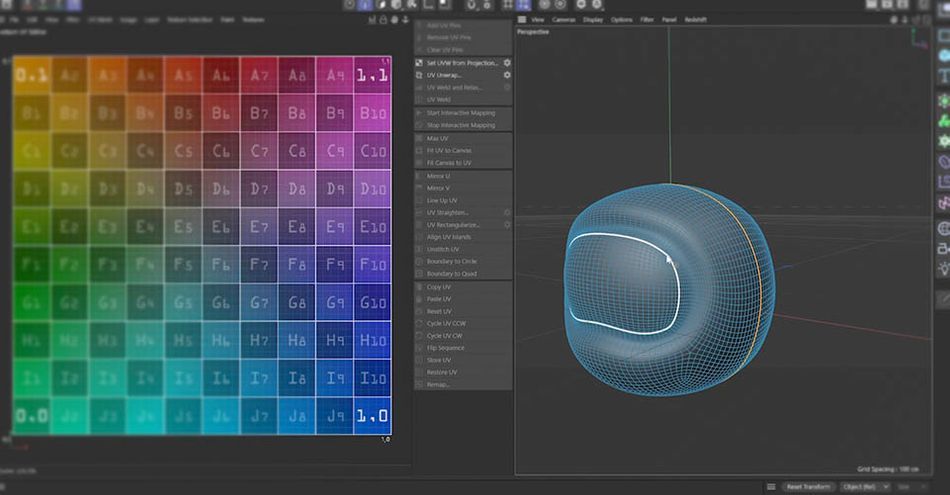Click Paste UV command
This screenshot has width=950, height=495.
[463, 299]
